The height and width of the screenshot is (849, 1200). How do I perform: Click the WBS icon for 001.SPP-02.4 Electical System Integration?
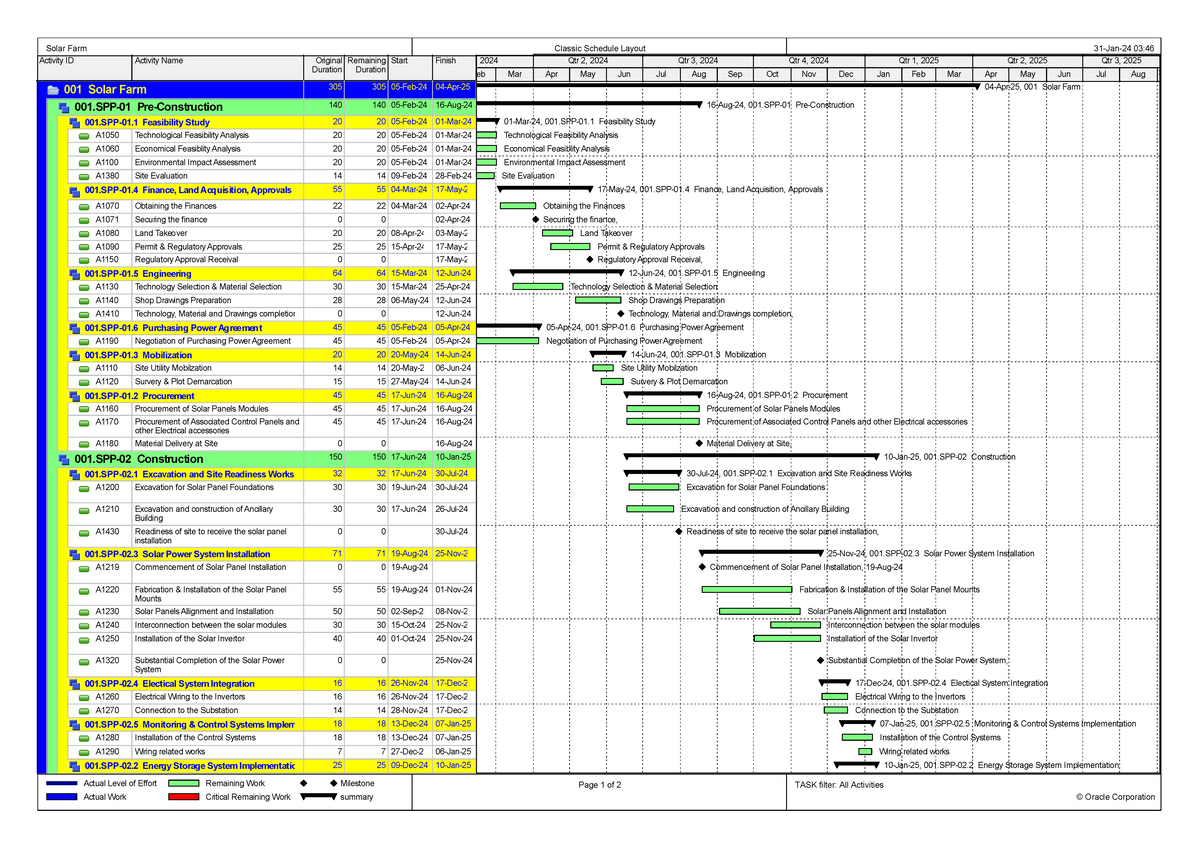click(76, 683)
